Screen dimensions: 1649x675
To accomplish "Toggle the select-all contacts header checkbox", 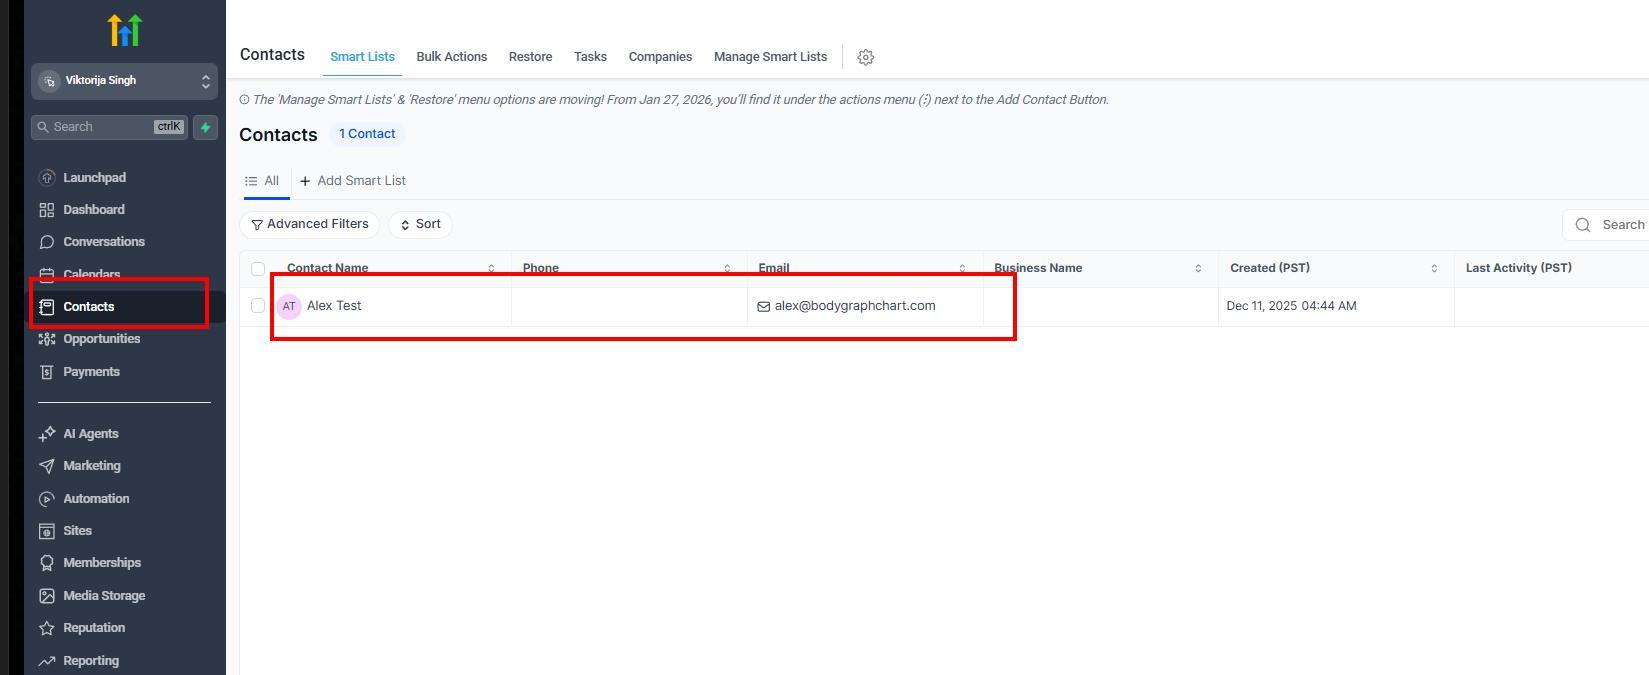I will (258, 269).
